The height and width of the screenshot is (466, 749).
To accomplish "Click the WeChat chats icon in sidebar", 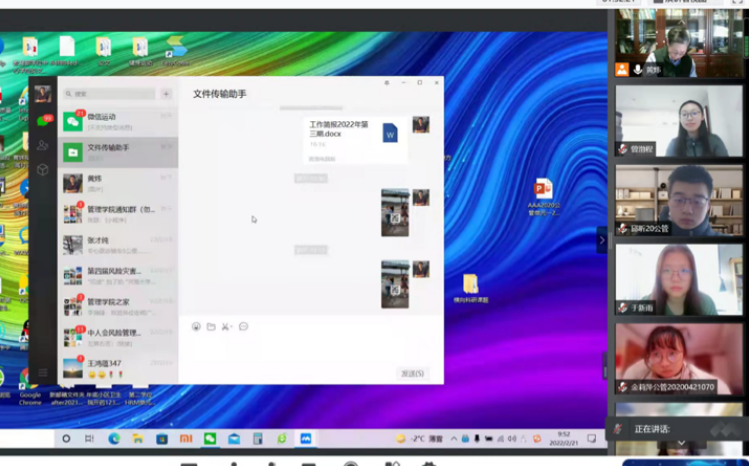I will (x=43, y=120).
